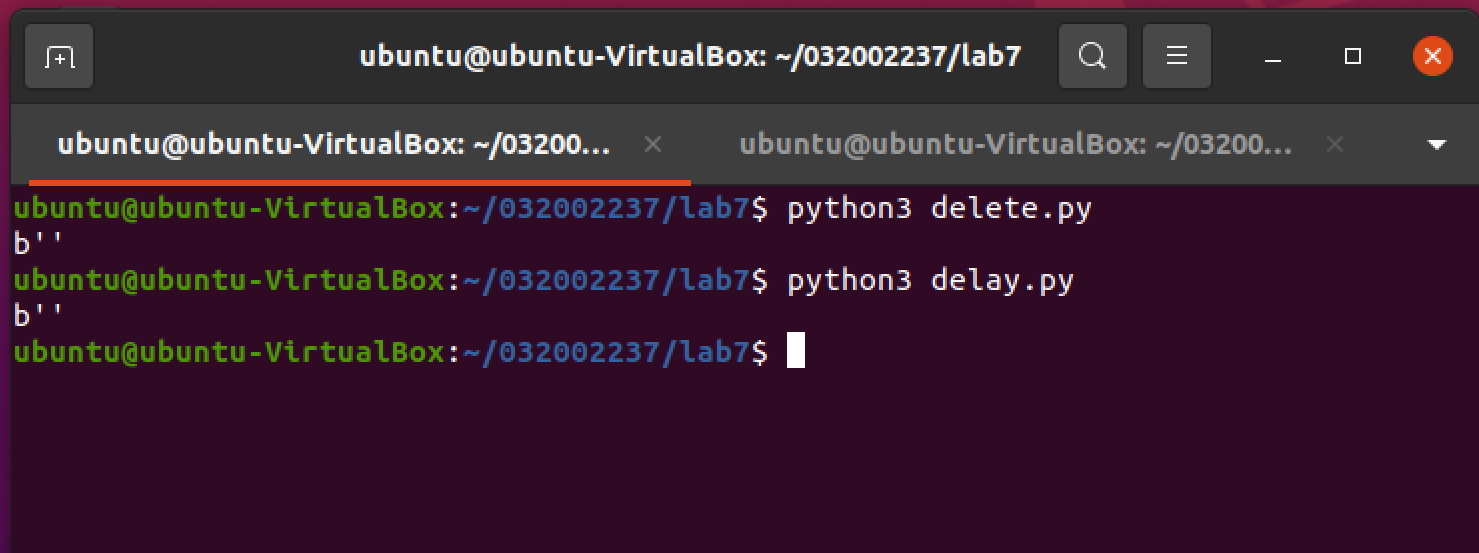Screen dimensions: 1479x553
Task: Click the empty terminal area below the prompt
Action: click(x=739, y=460)
